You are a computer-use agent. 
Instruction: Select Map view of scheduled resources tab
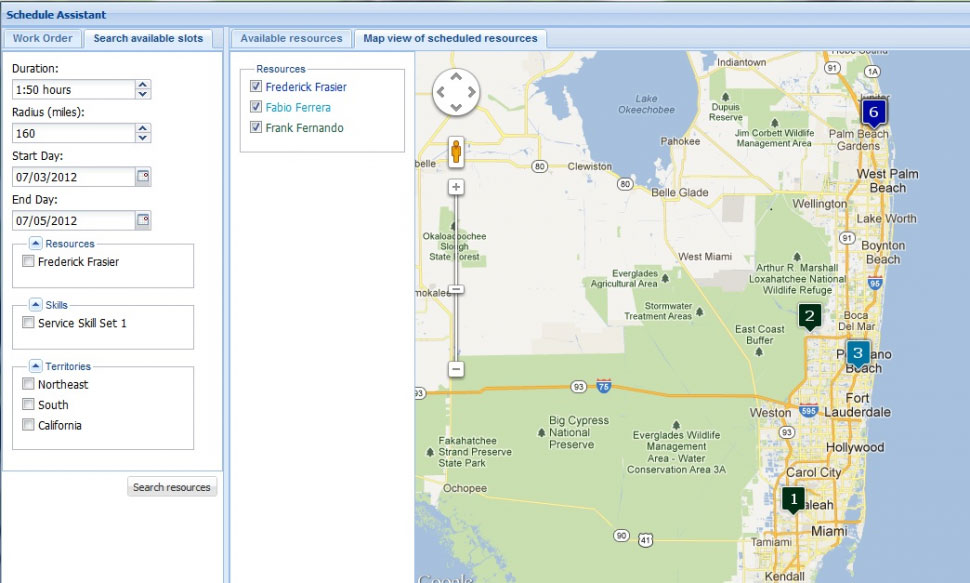point(450,38)
